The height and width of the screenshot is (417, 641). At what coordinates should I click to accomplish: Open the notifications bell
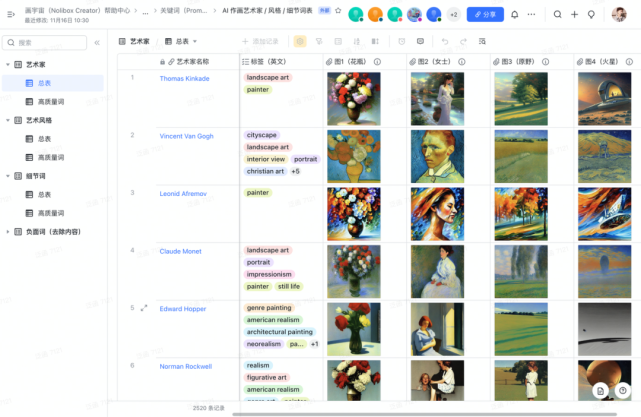pyautogui.click(x=515, y=14)
